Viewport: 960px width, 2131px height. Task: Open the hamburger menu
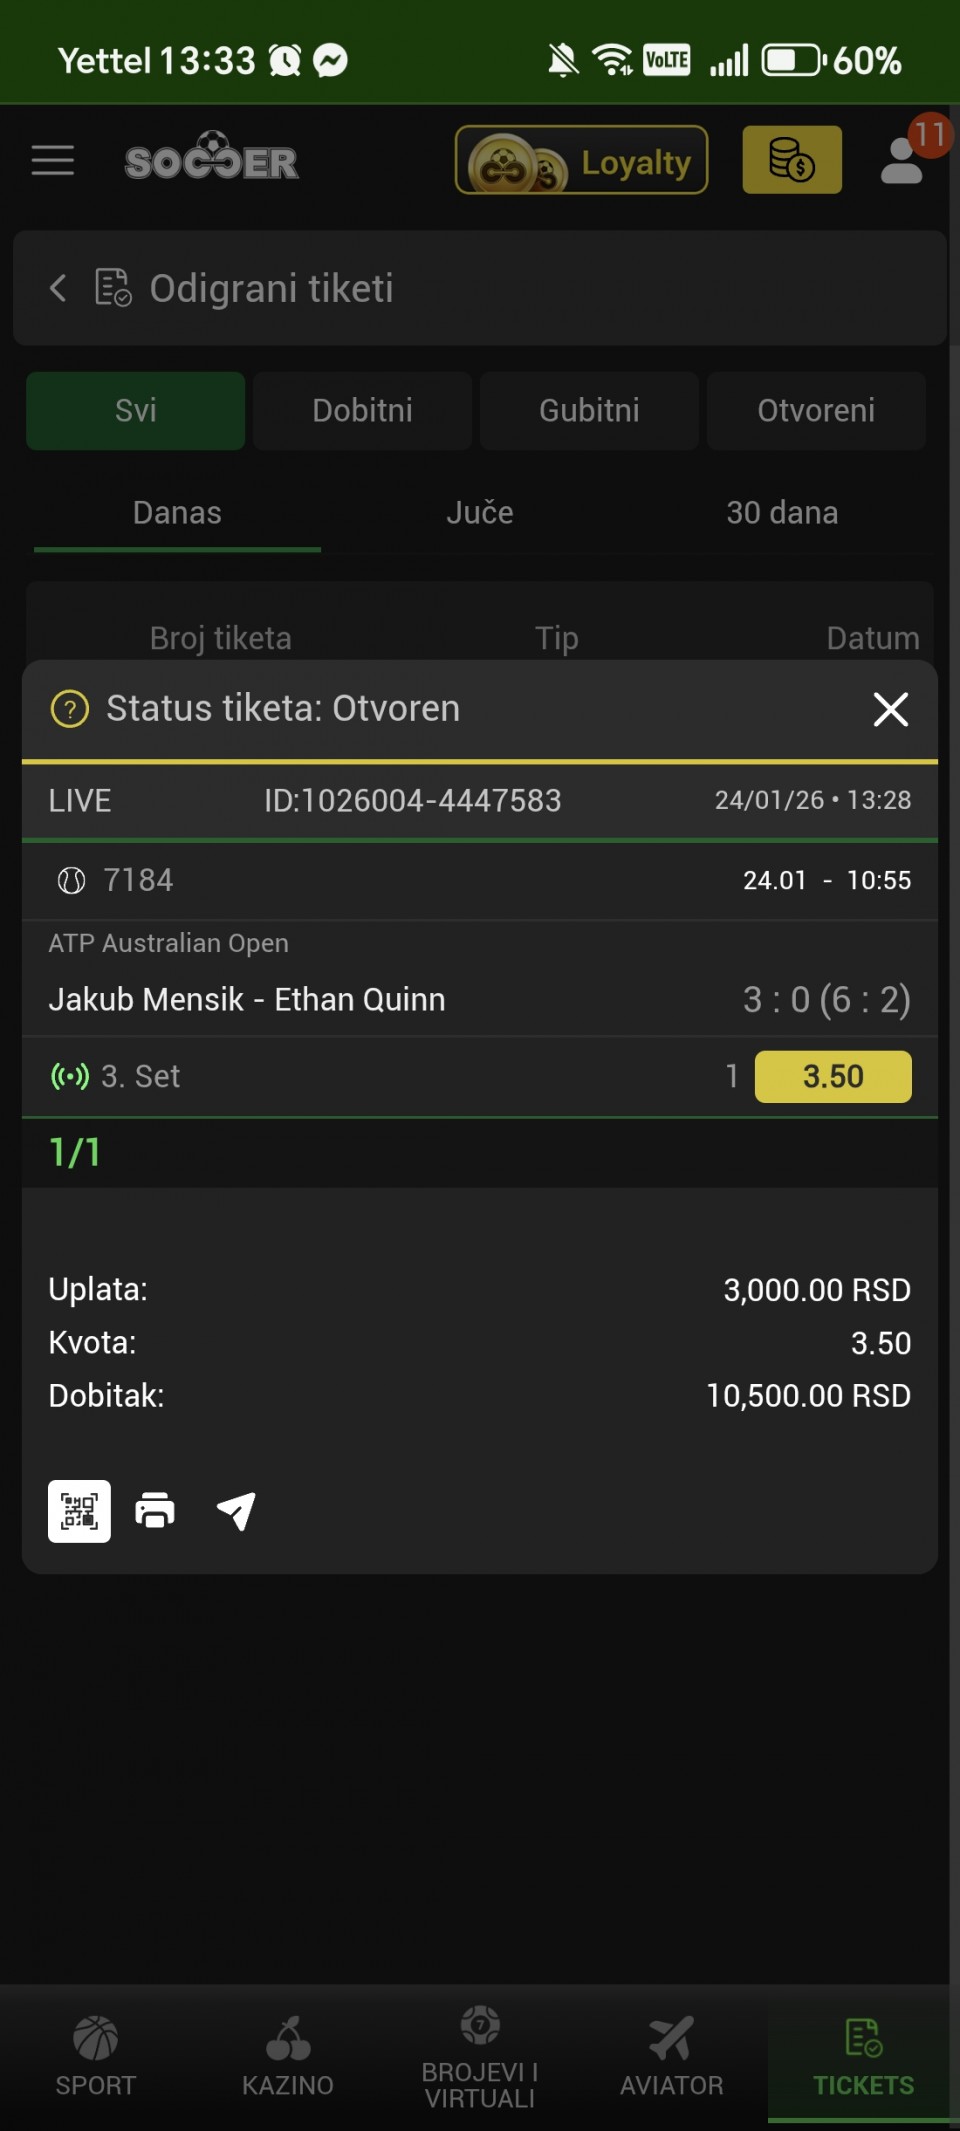53,160
